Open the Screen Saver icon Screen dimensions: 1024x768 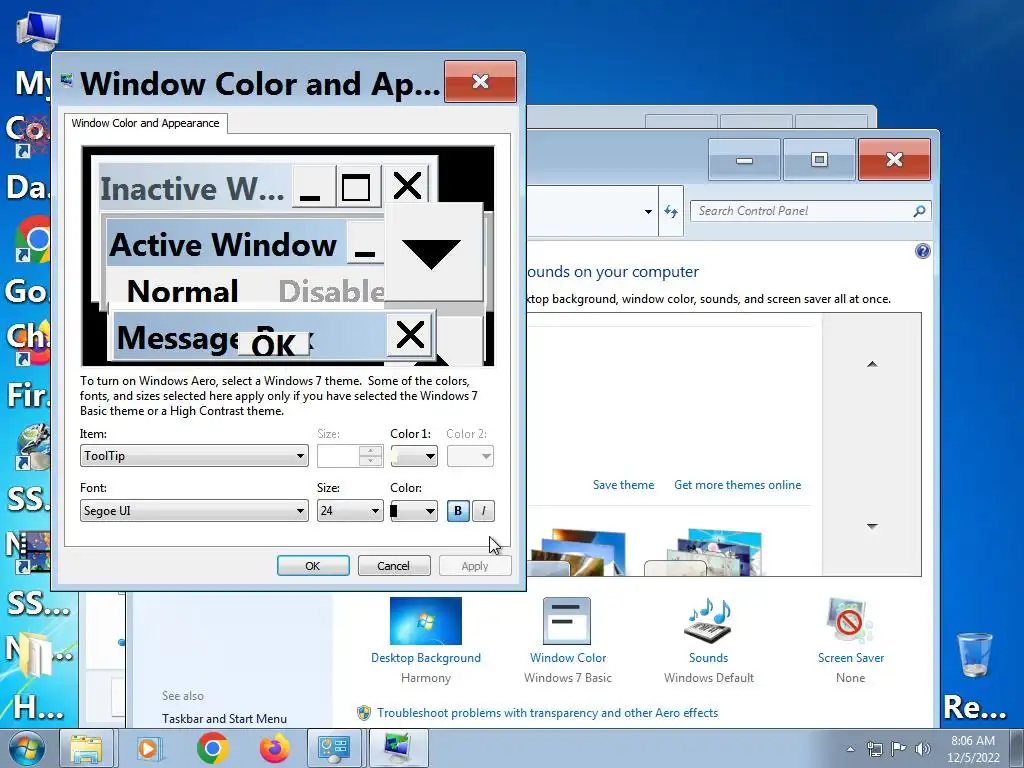[850, 621]
